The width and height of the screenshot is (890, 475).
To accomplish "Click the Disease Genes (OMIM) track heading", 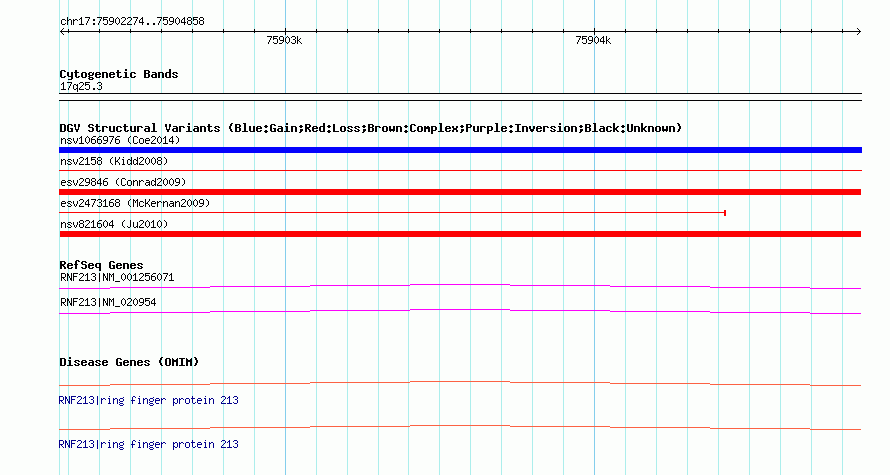I will click(x=129, y=362).
